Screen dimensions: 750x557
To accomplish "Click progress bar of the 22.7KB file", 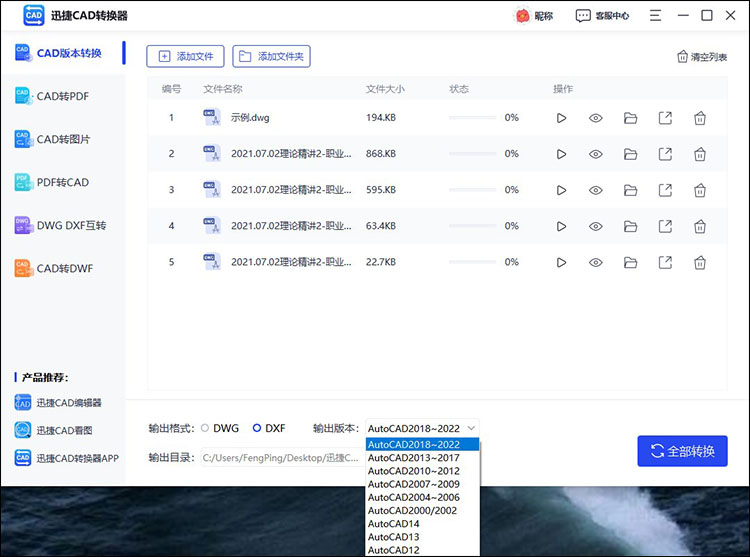I will pos(472,262).
